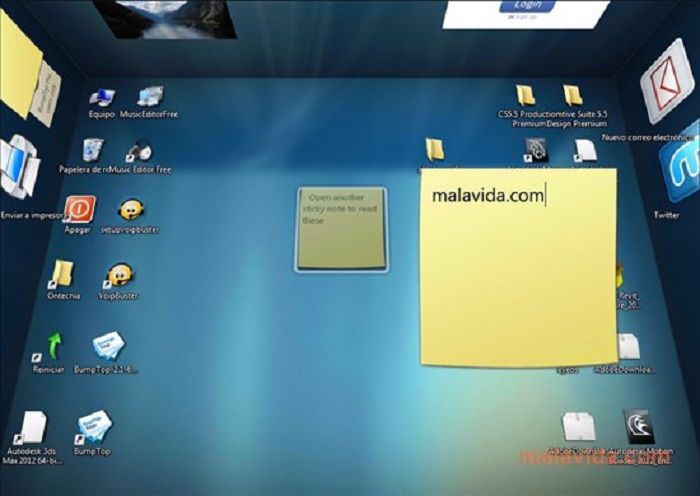Viewport: 700px width, 496px height.
Task: Open the MusicEditorFree installer icon
Action: tap(150, 96)
